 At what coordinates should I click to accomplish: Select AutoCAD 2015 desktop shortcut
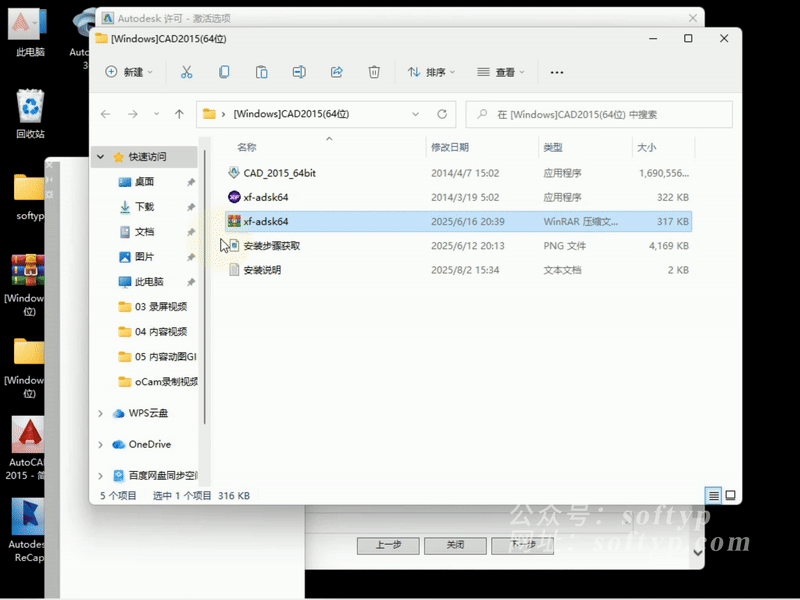click(27, 449)
